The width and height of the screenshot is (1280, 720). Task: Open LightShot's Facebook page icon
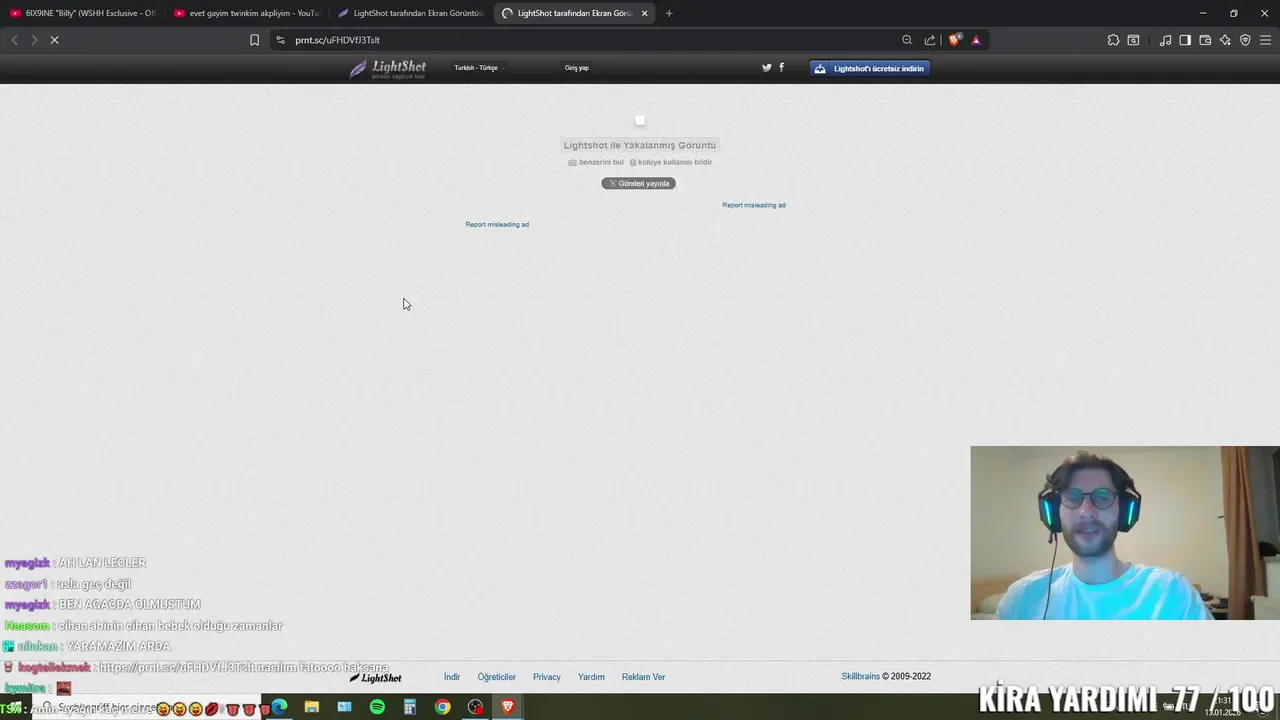click(x=781, y=68)
